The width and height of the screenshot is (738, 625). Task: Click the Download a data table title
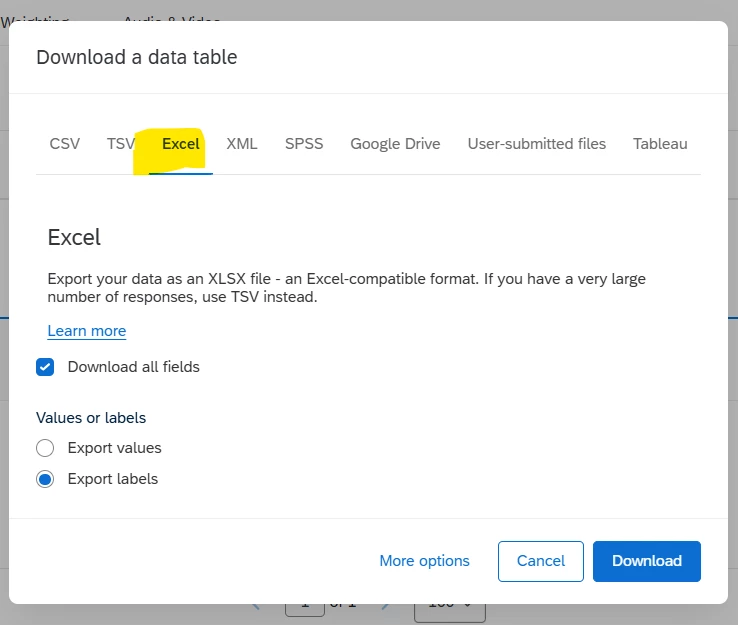137,57
